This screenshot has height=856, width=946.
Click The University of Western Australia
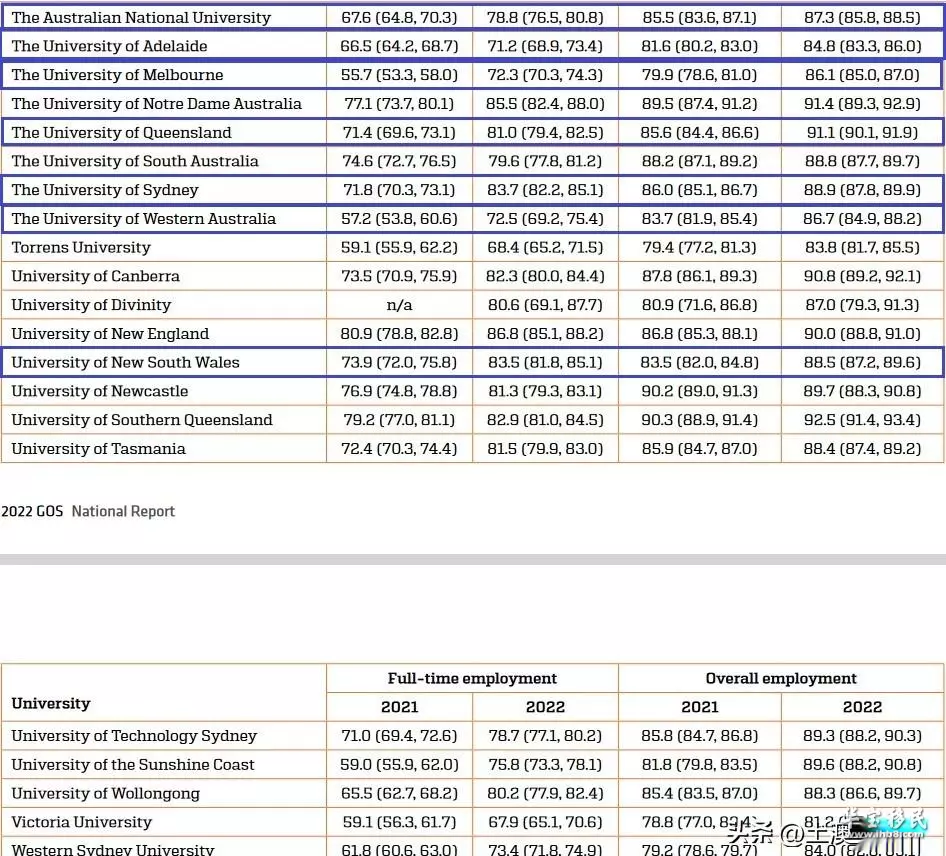pos(144,218)
